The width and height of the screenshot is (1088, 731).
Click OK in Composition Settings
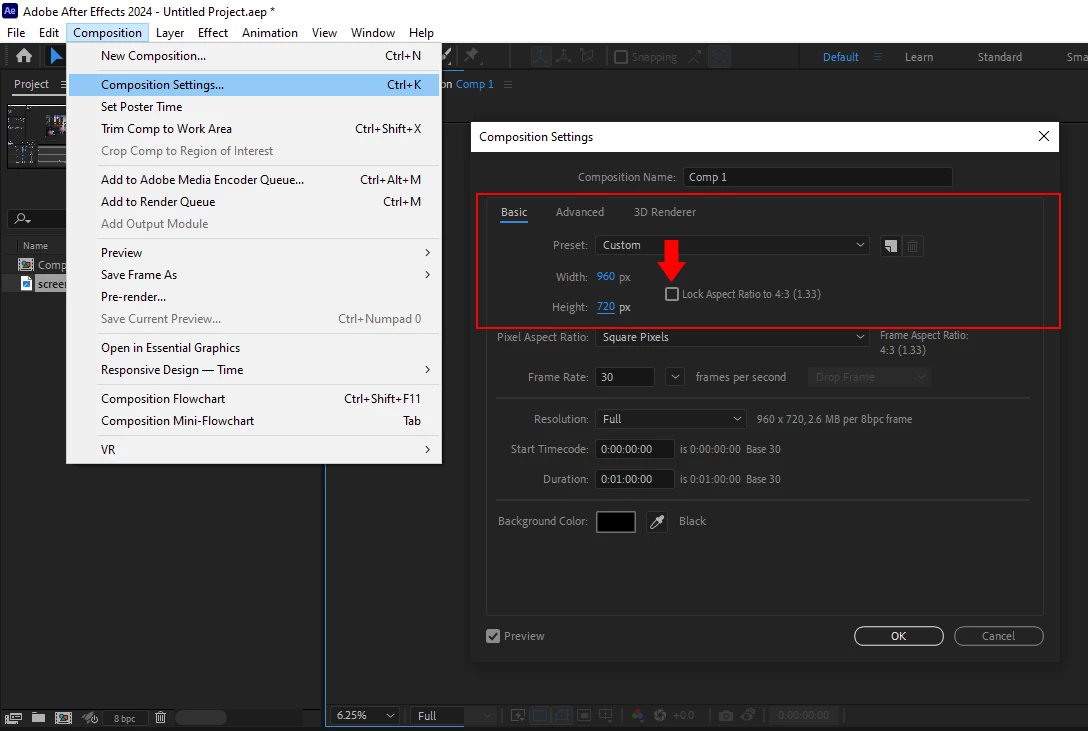coord(899,636)
